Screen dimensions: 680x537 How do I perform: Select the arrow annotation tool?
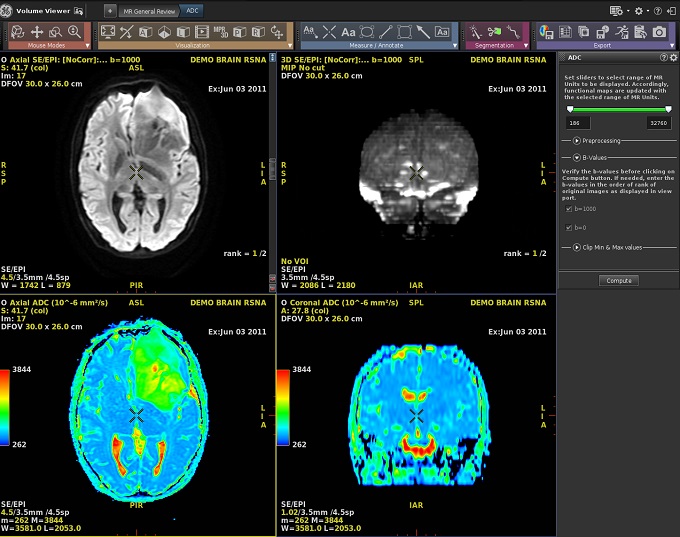point(424,32)
